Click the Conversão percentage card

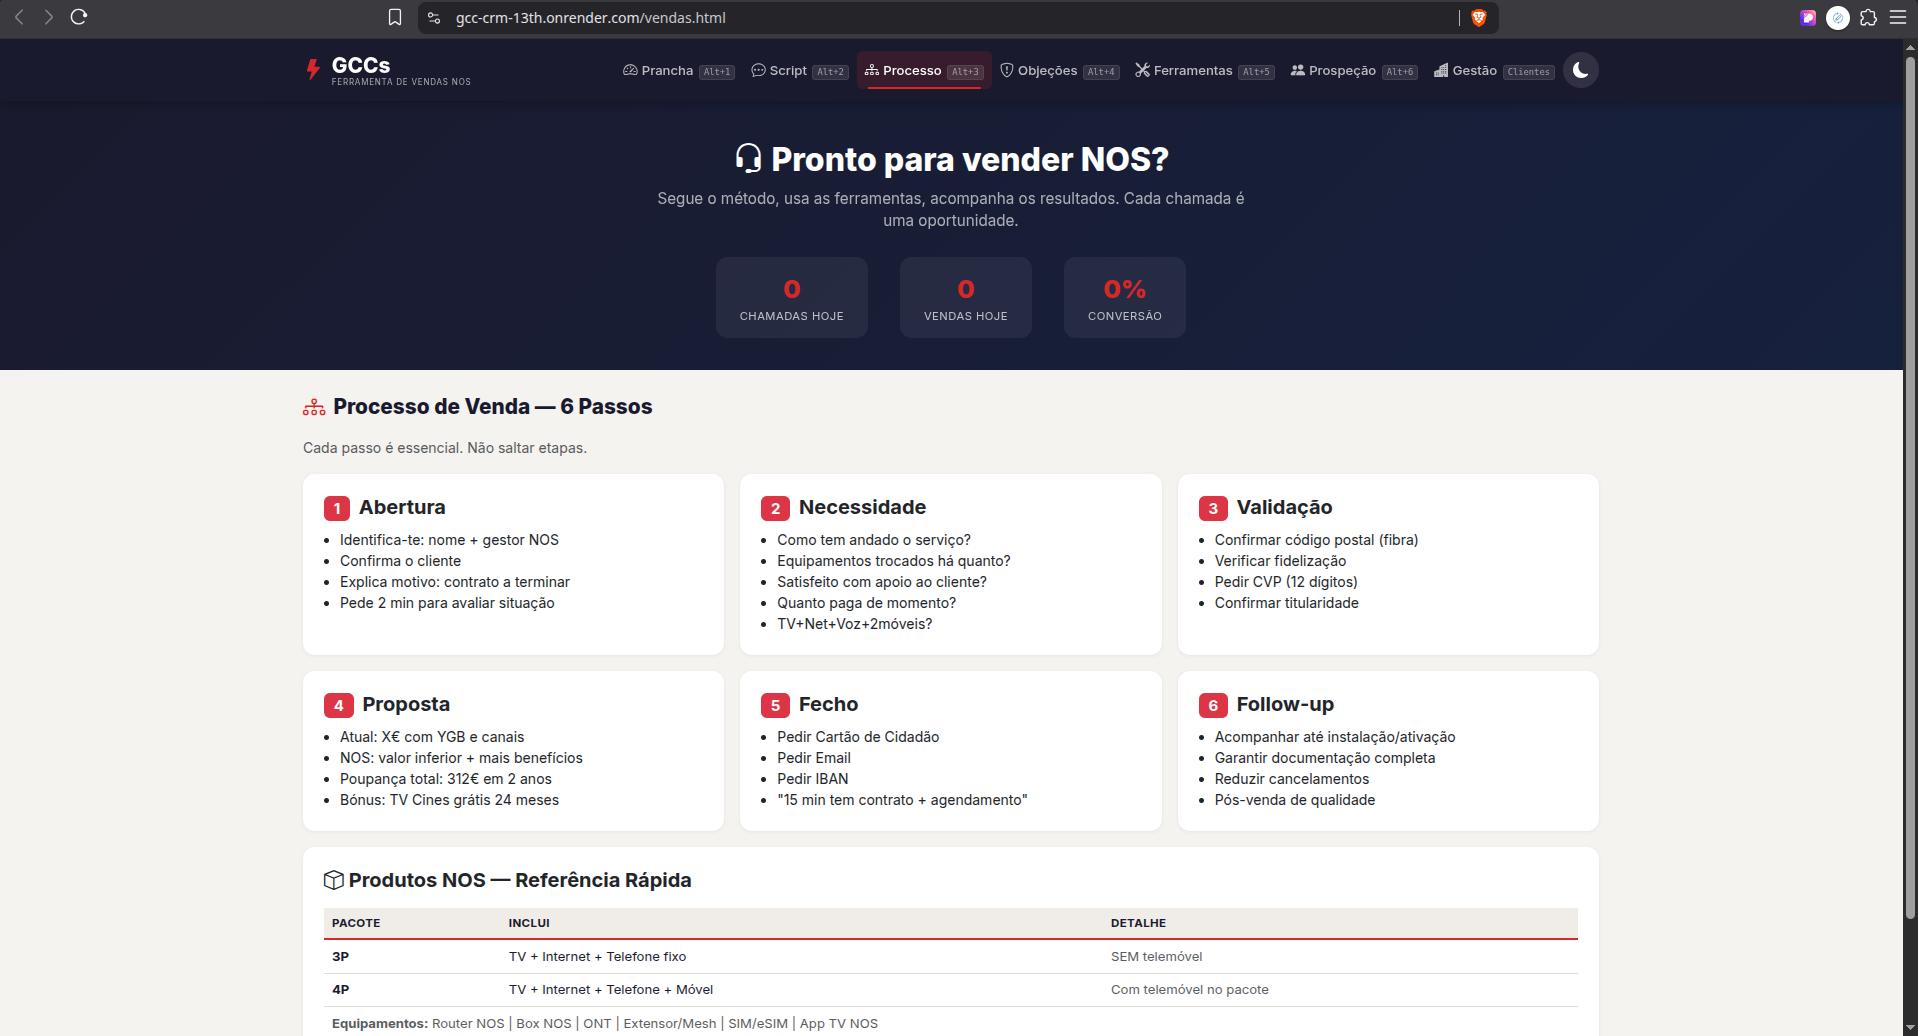tap(1124, 297)
